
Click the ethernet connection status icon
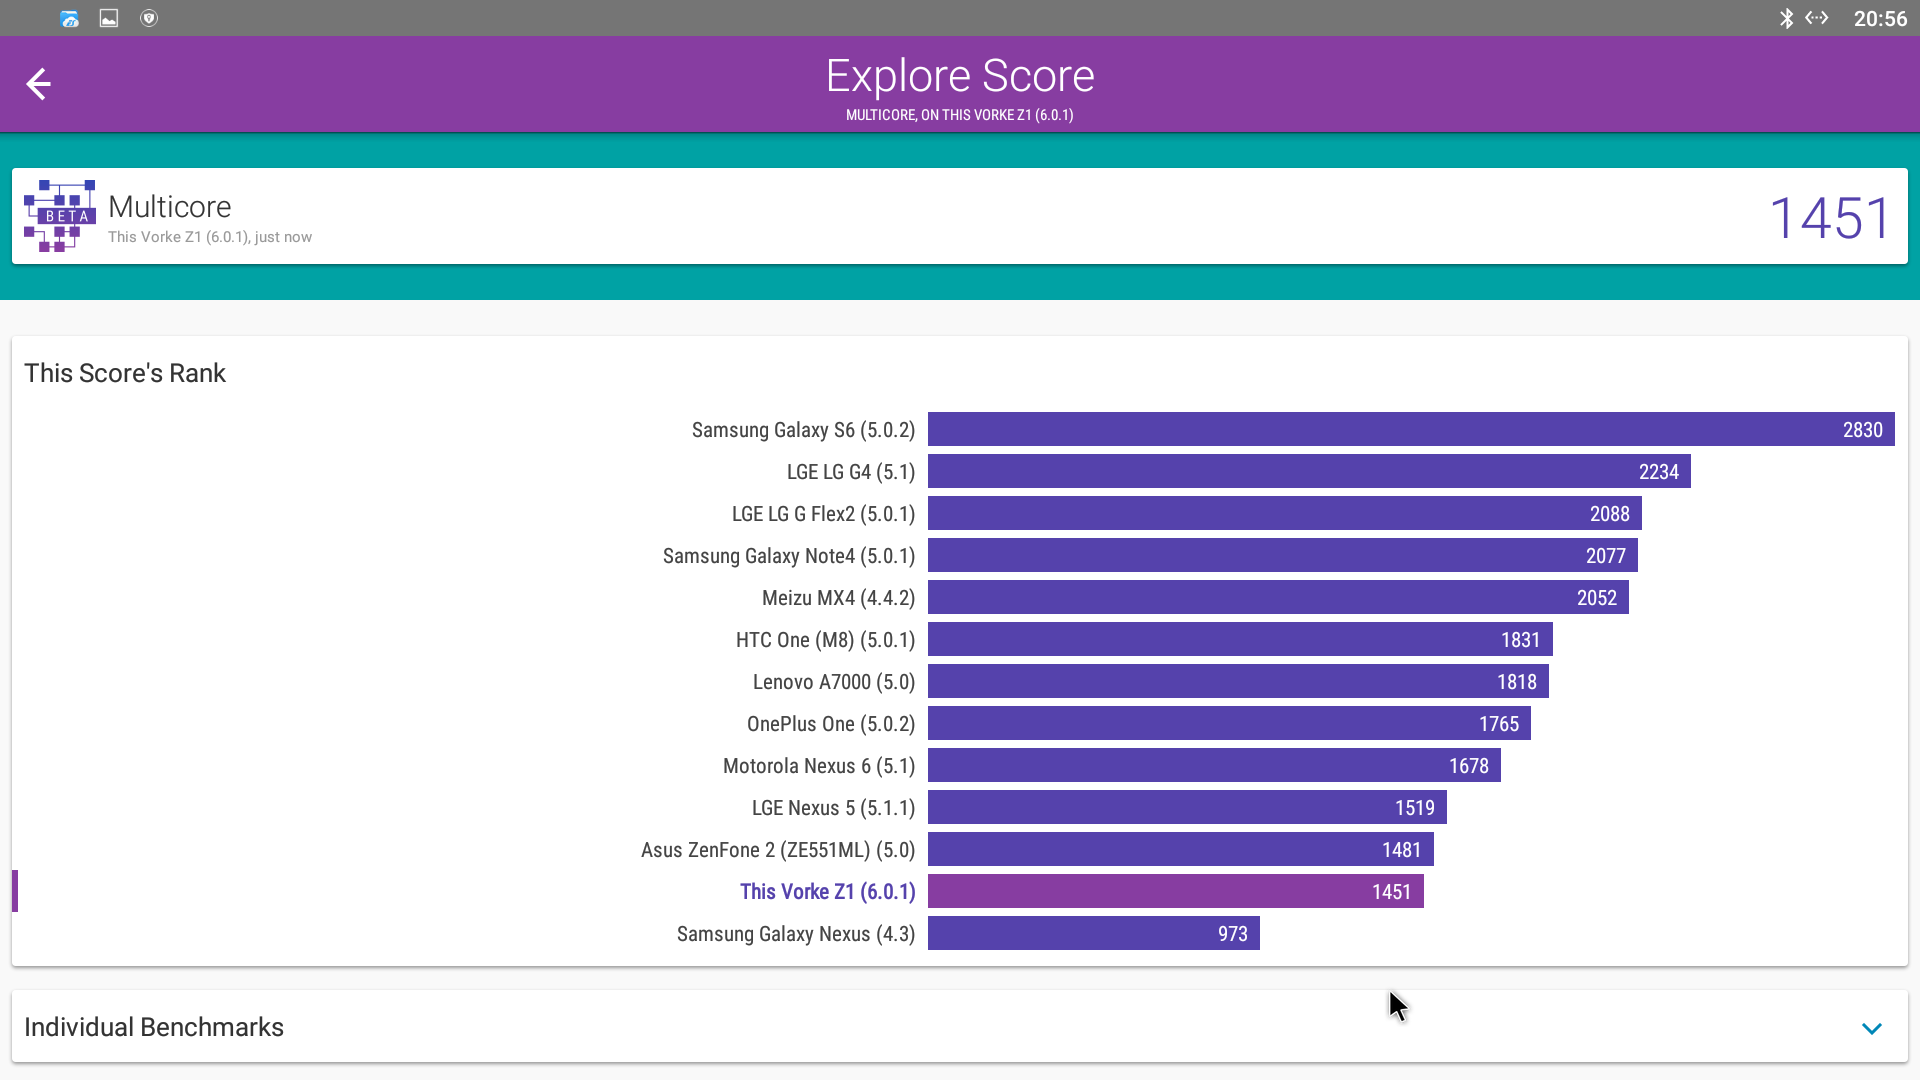pos(1817,18)
